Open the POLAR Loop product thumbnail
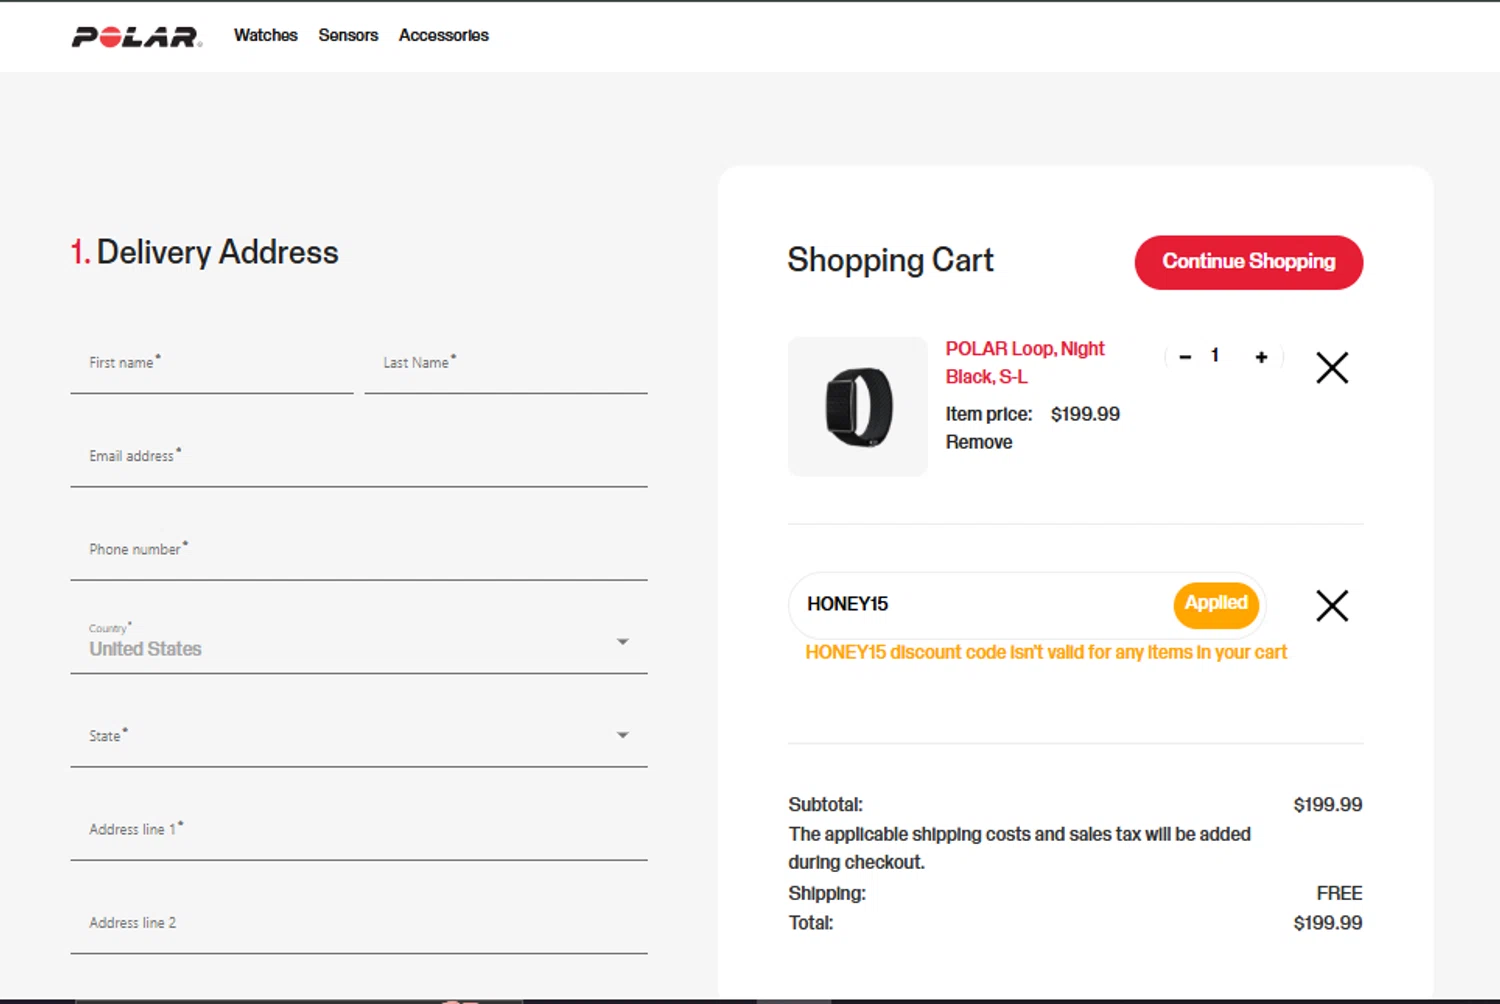This screenshot has height=1004, width=1500. 858,407
